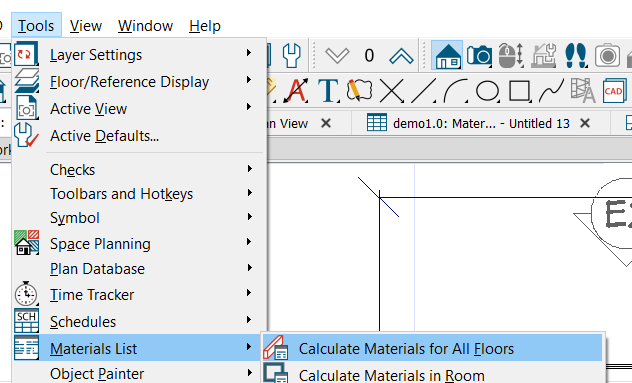Open the View menu
This screenshot has width=632, height=383.
point(85,26)
